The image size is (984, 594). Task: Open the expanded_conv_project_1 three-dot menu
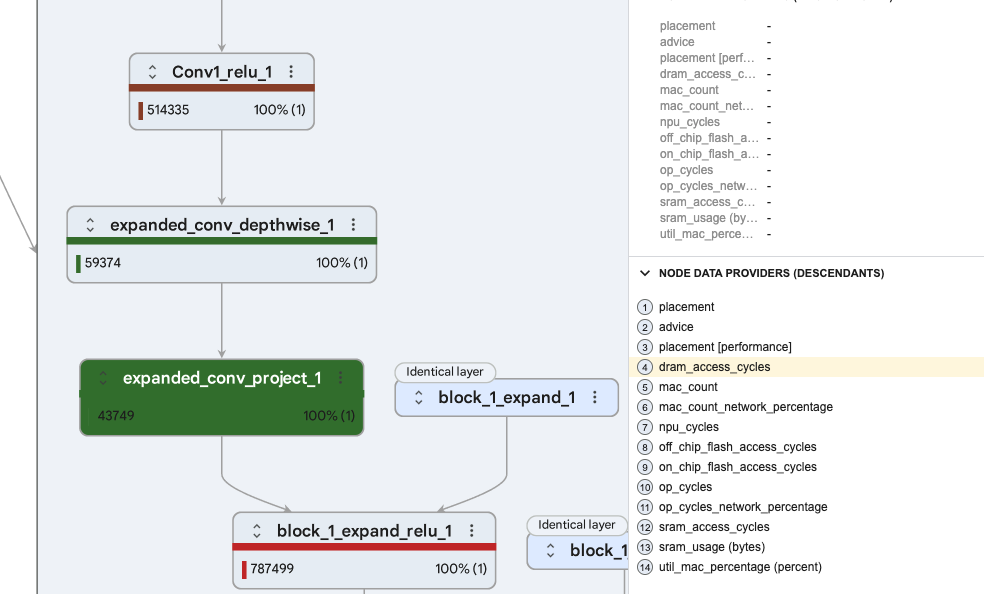point(340,378)
